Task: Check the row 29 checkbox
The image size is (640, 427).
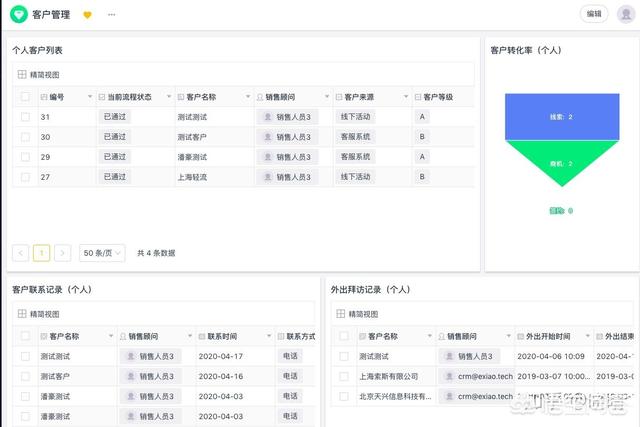Action: pos(25,157)
